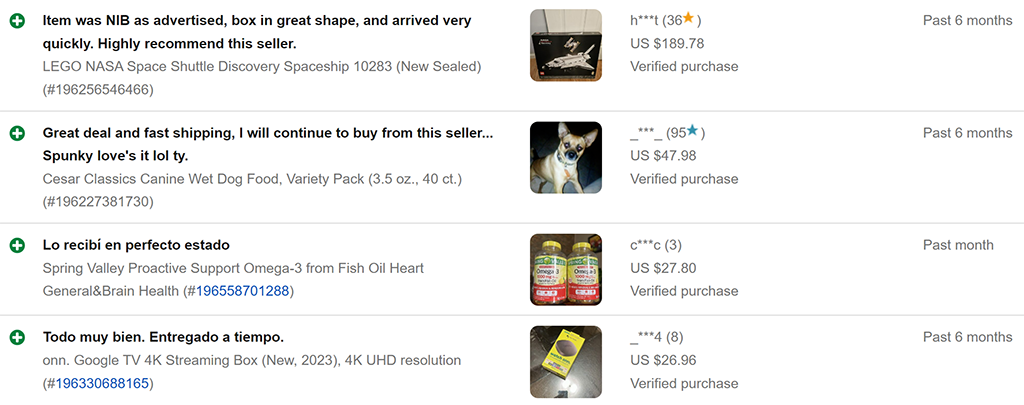Click Spring Valley Omega-3 item title

point(233,268)
